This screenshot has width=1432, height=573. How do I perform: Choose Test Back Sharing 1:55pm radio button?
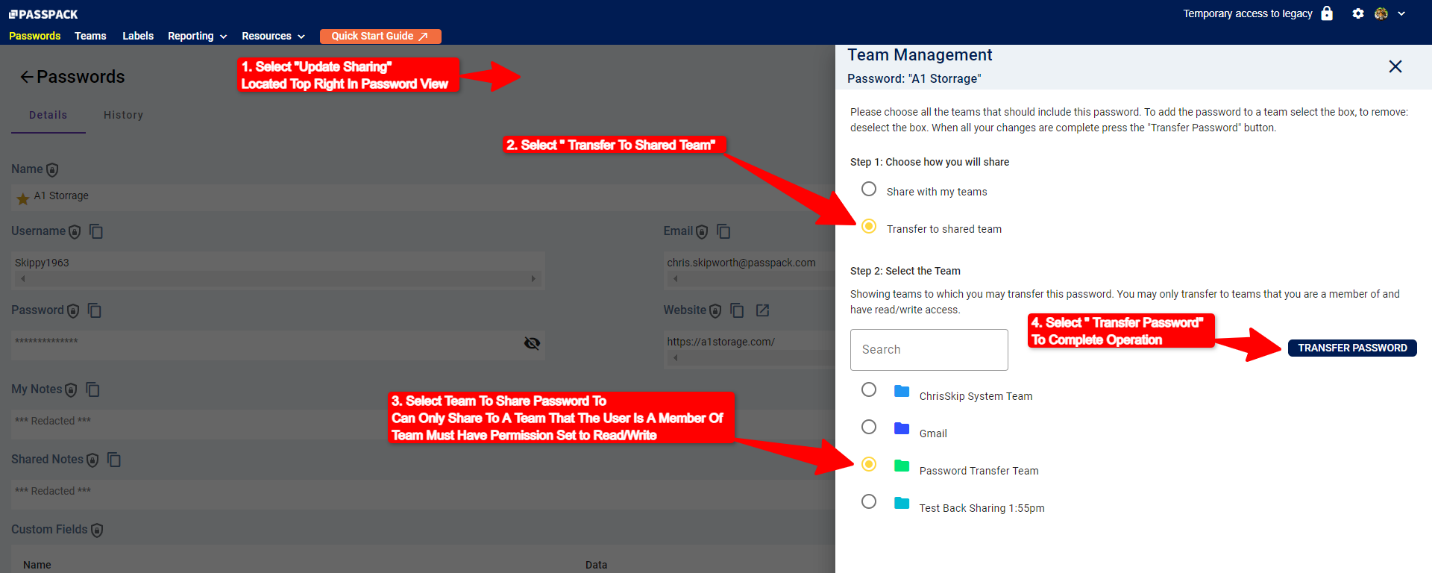[x=869, y=501]
